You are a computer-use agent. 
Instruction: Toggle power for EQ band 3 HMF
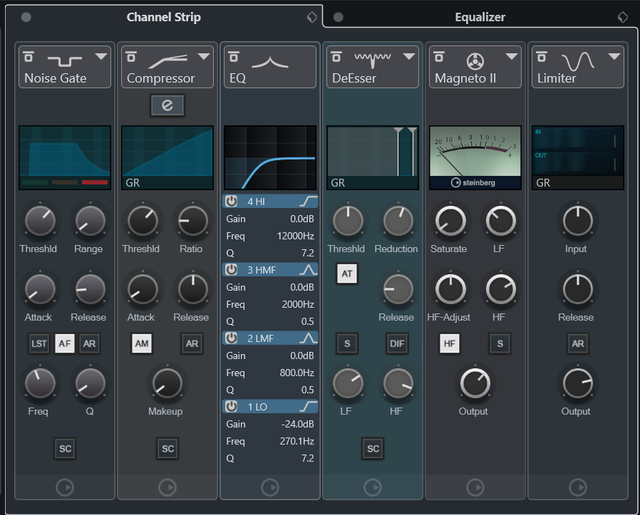(231, 270)
